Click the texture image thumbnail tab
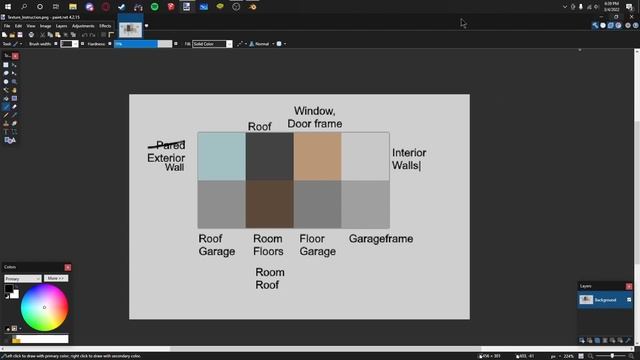This screenshot has width=640, height=360. (130, 29)
